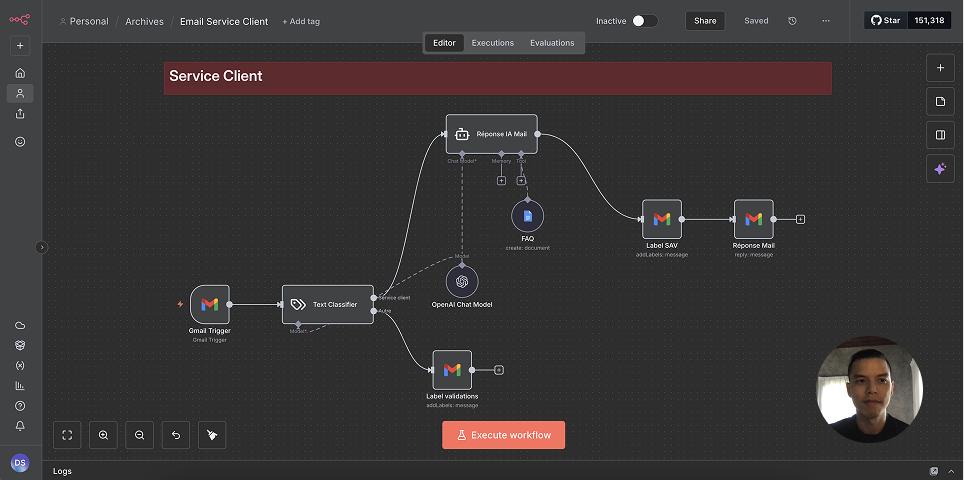Open the three-dots workflow options menu

point(825,21)
